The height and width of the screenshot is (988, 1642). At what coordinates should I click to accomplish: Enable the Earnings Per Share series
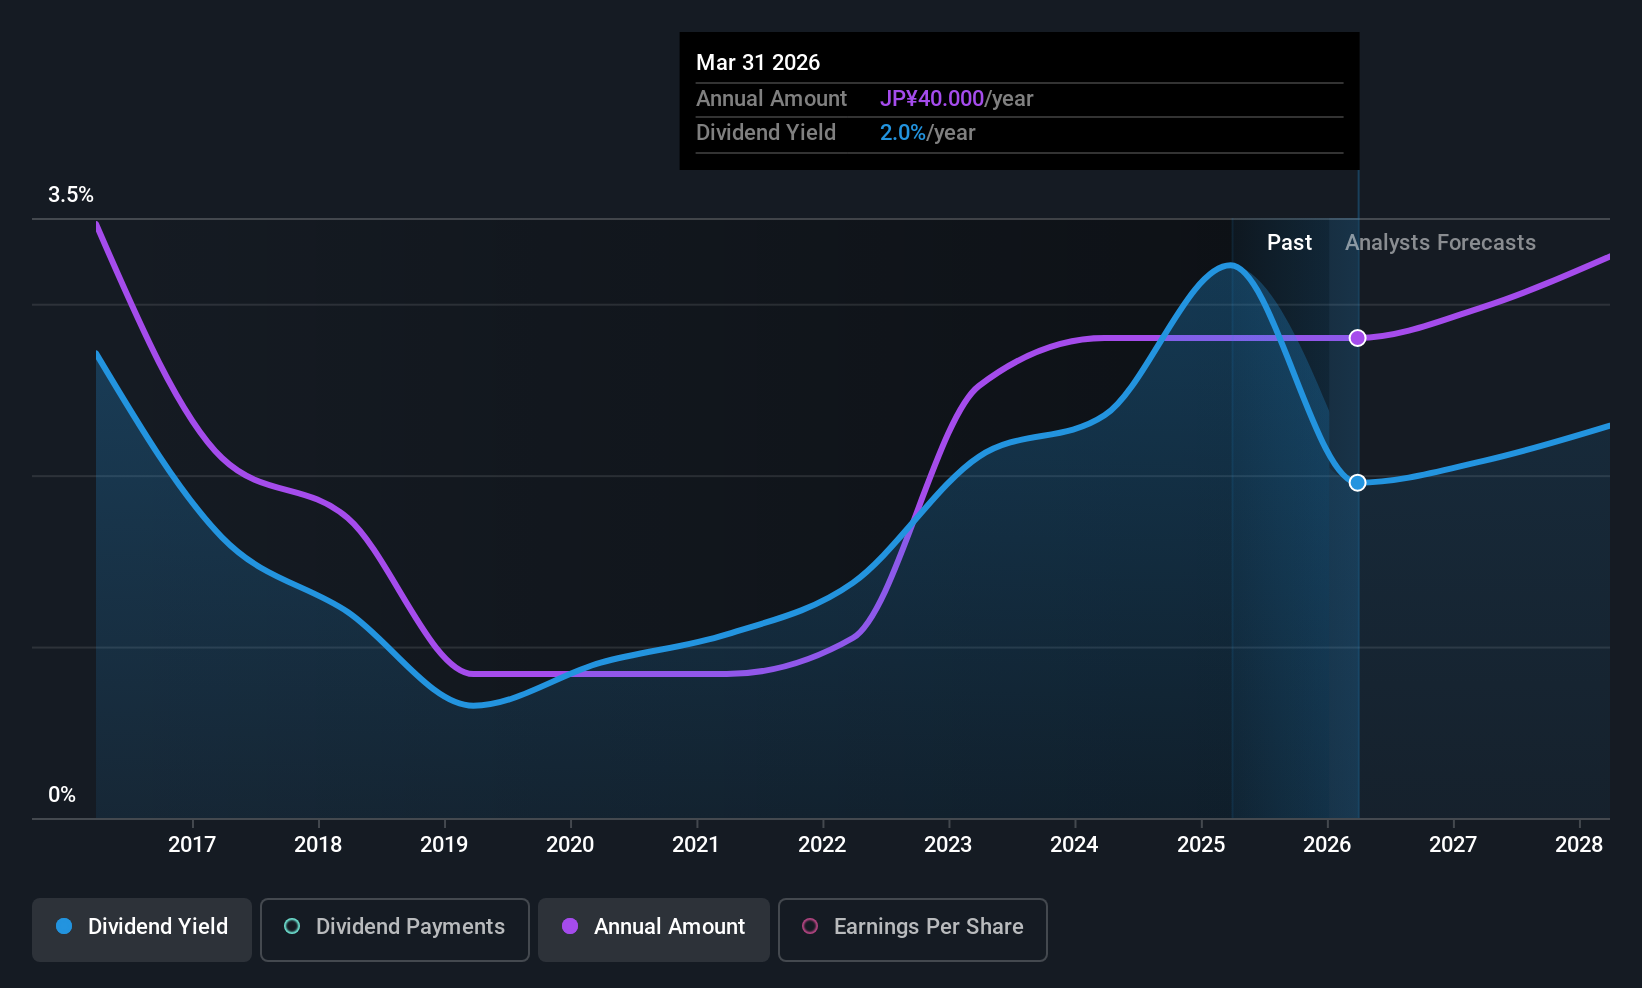point(913,929)
